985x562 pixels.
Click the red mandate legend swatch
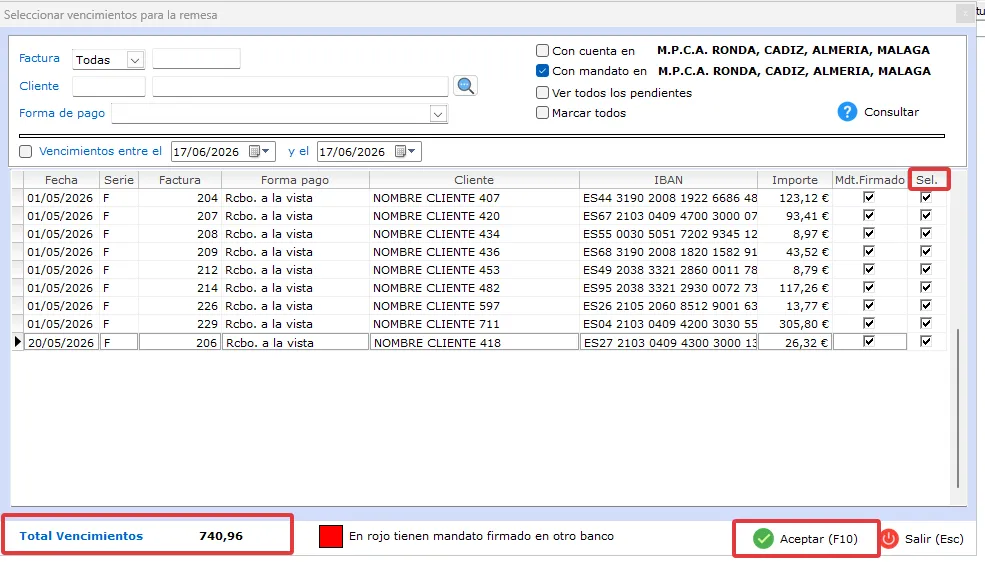coord(331,536)
